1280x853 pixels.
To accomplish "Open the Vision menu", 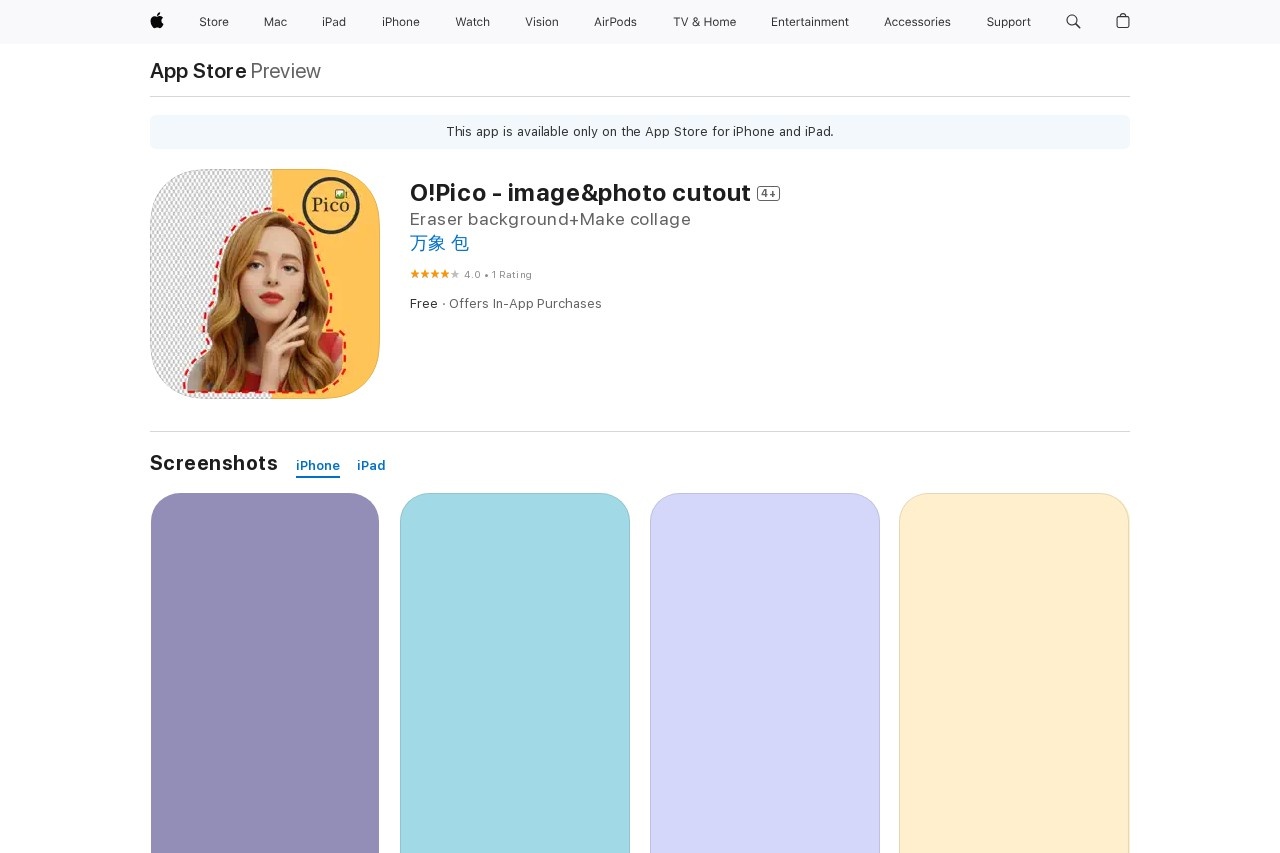I will [x=542, y=22].
